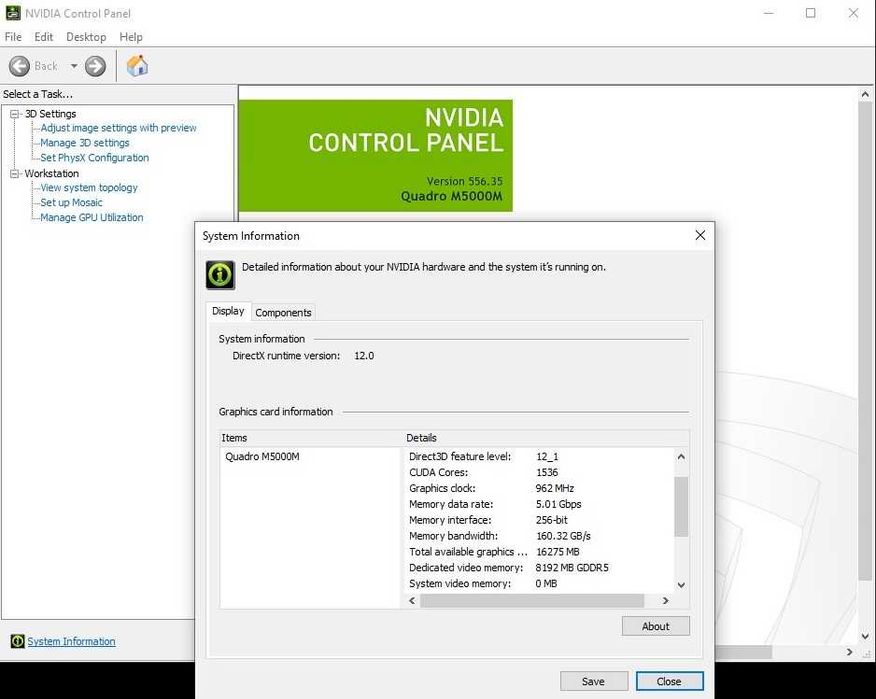Click the details horizontal scroll-right arrow
Screen dimensions: 876x699
pos(665,601)
